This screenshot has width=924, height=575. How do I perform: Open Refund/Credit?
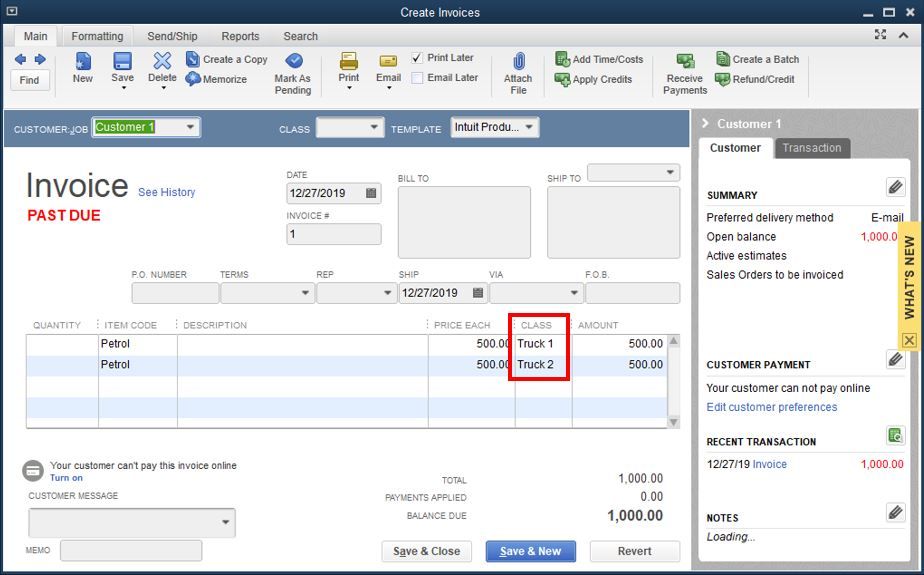[x=755, y=79]
